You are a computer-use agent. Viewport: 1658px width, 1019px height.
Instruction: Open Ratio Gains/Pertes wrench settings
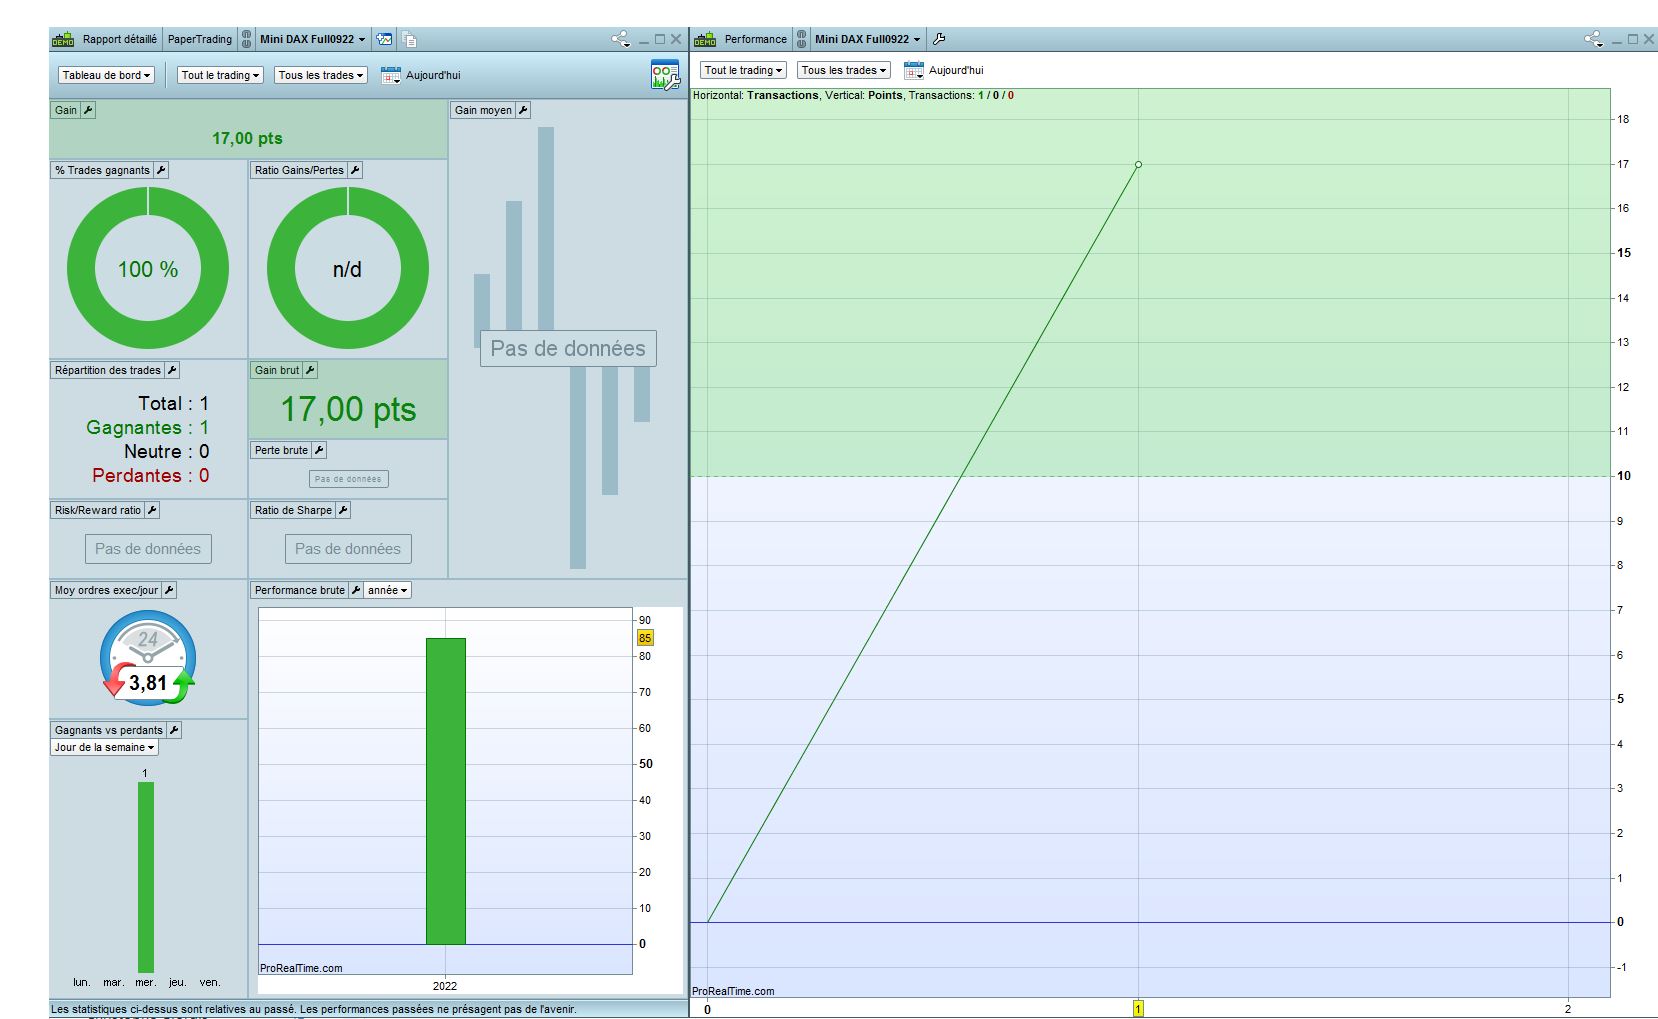pos(355,170)
